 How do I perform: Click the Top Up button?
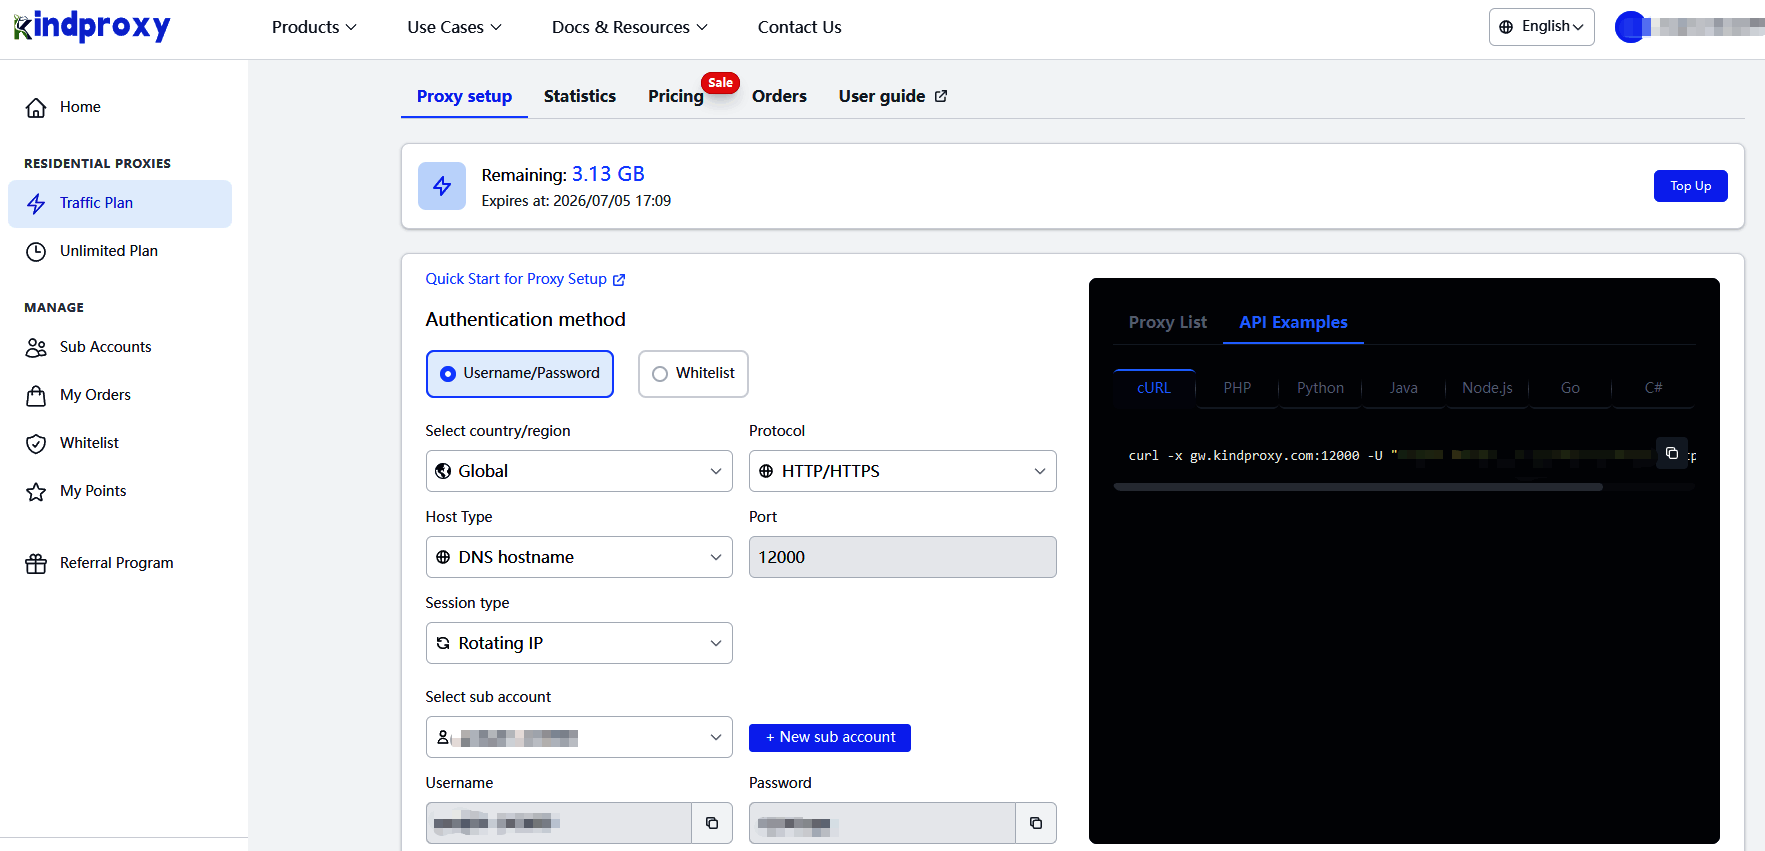pyautogui.click(x=1690, y=186)
